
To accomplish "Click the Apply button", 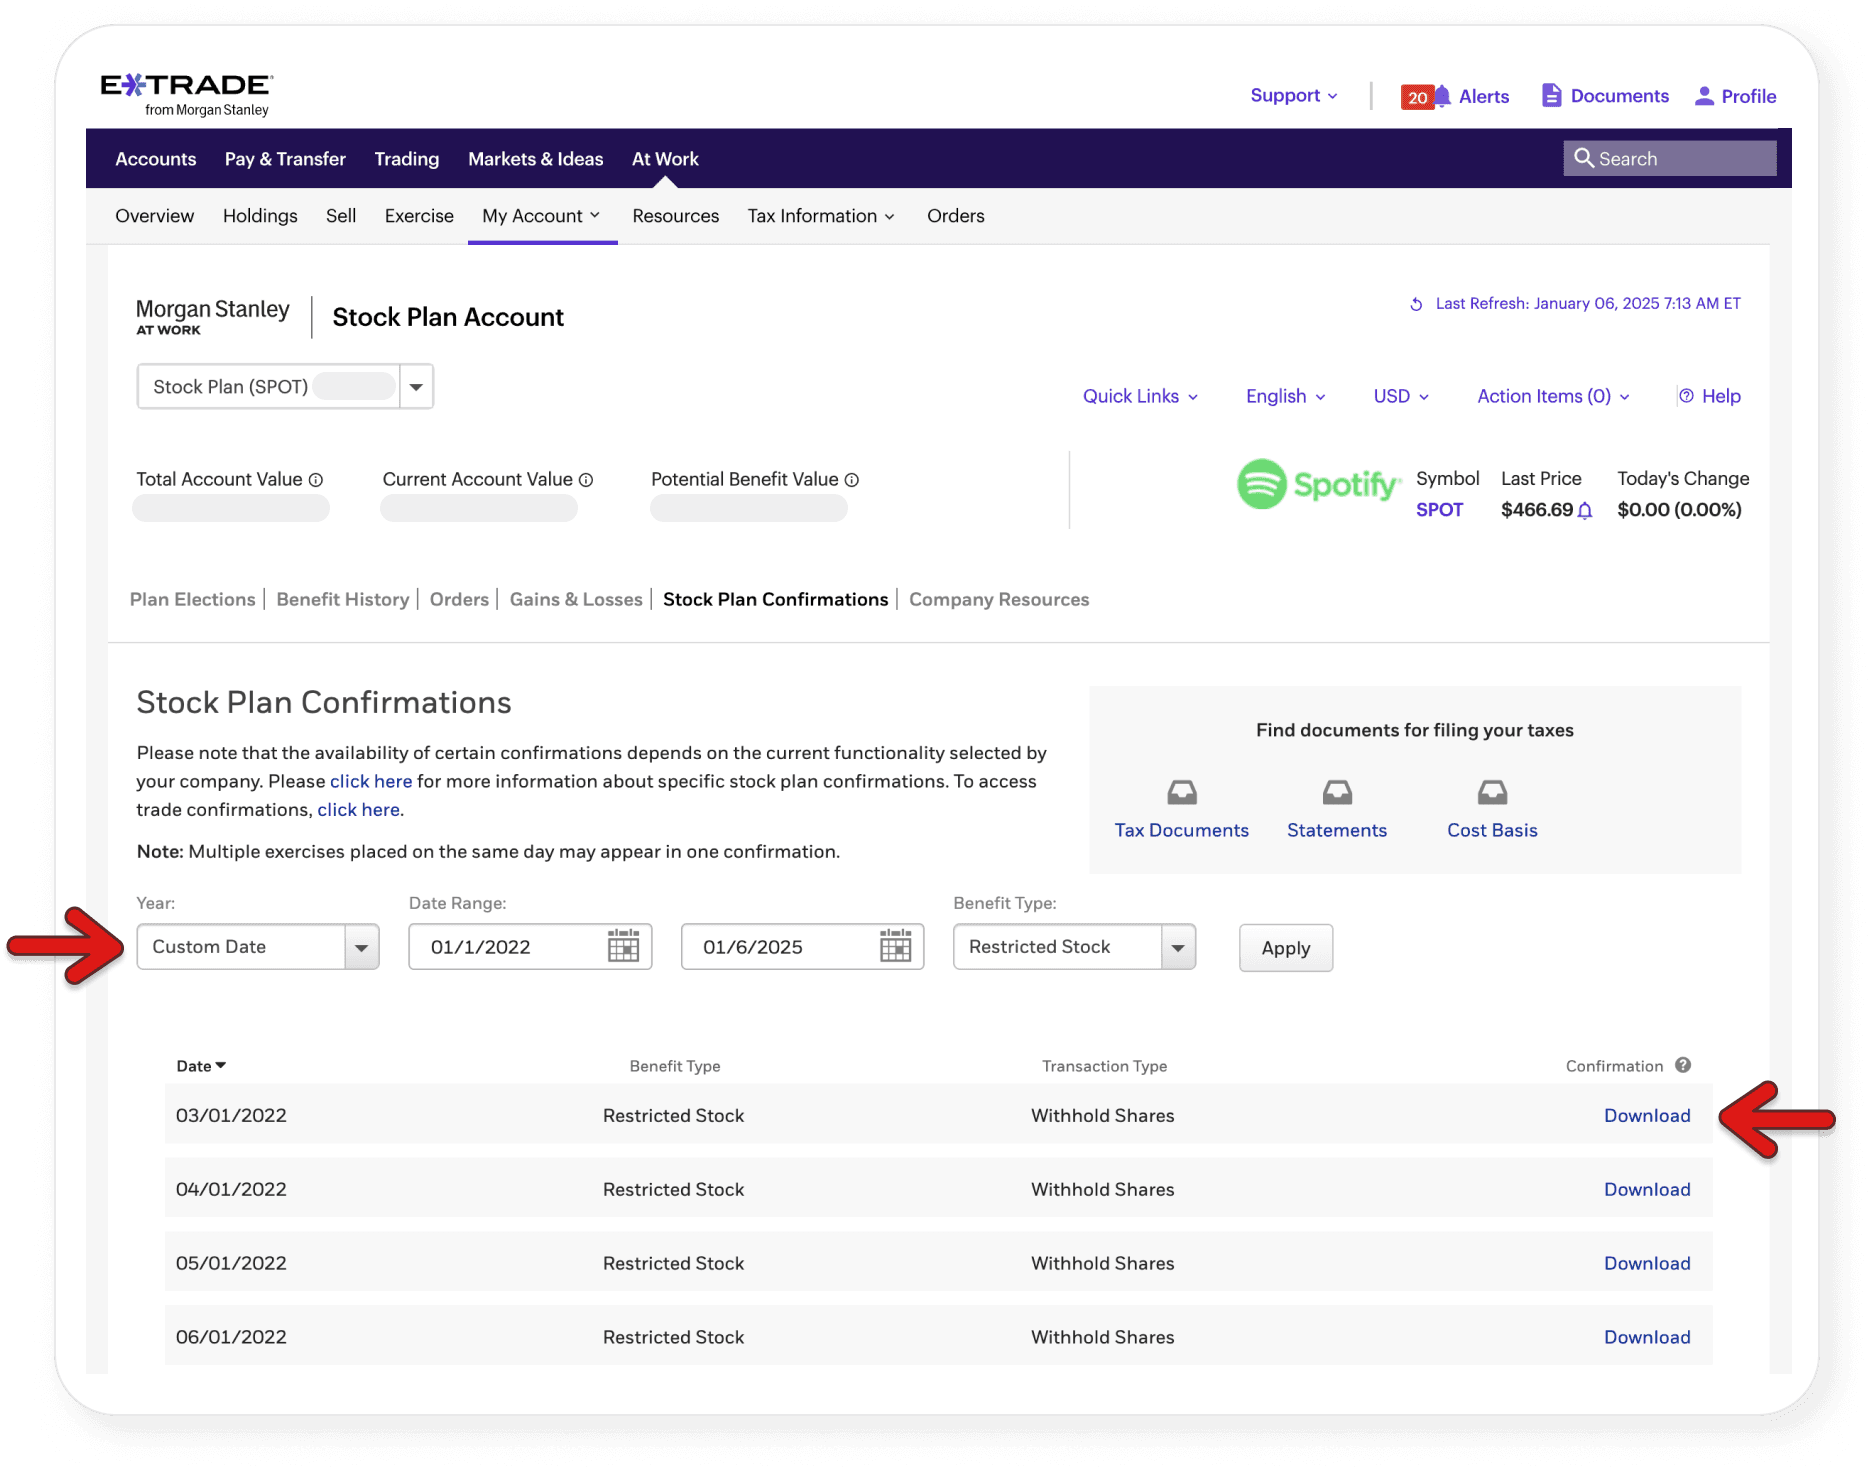I will [1286, 948].
